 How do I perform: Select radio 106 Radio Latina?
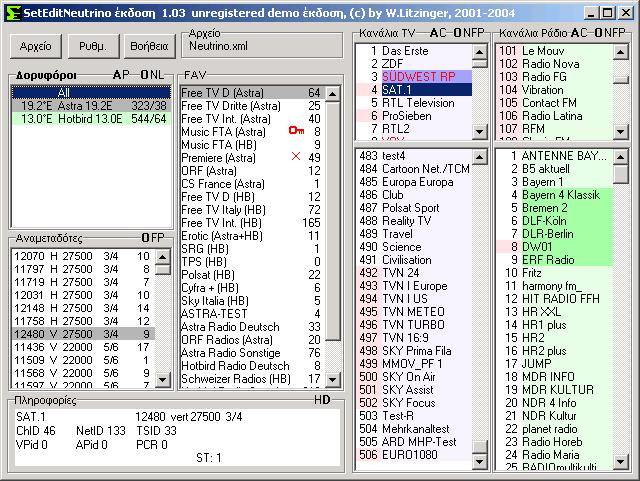pos(555,116)
